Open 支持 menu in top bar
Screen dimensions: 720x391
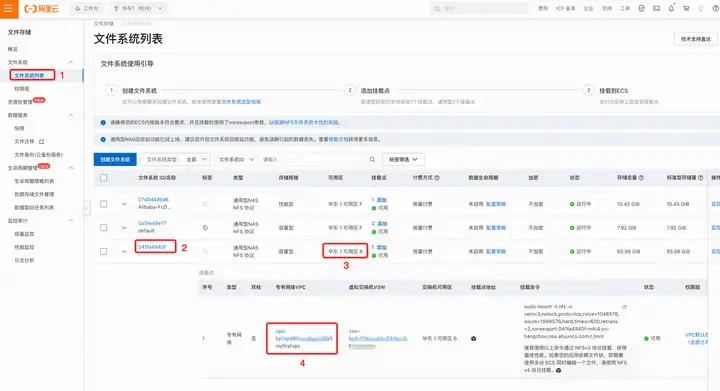pos(607,8)
